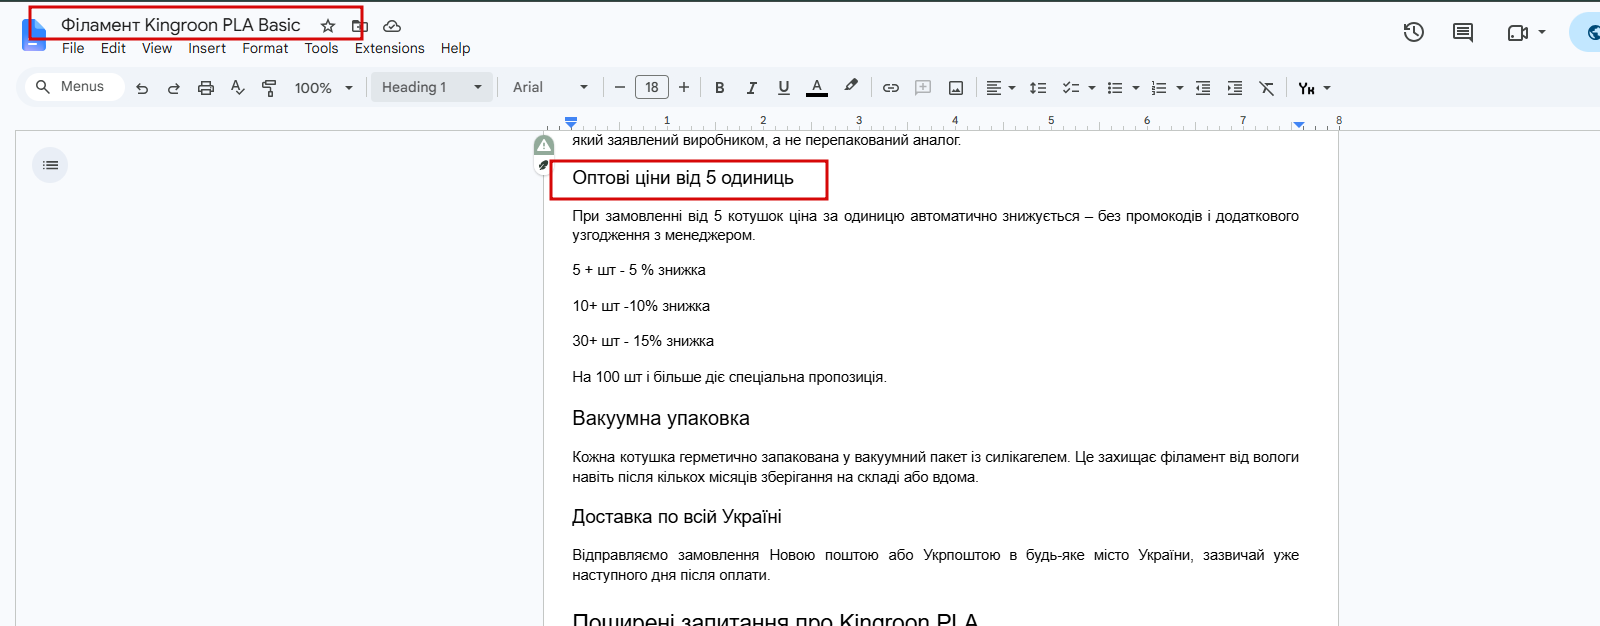Viewport: 1600px width, 626px height.
Task: Insert a link
Action: pos(891,88)
